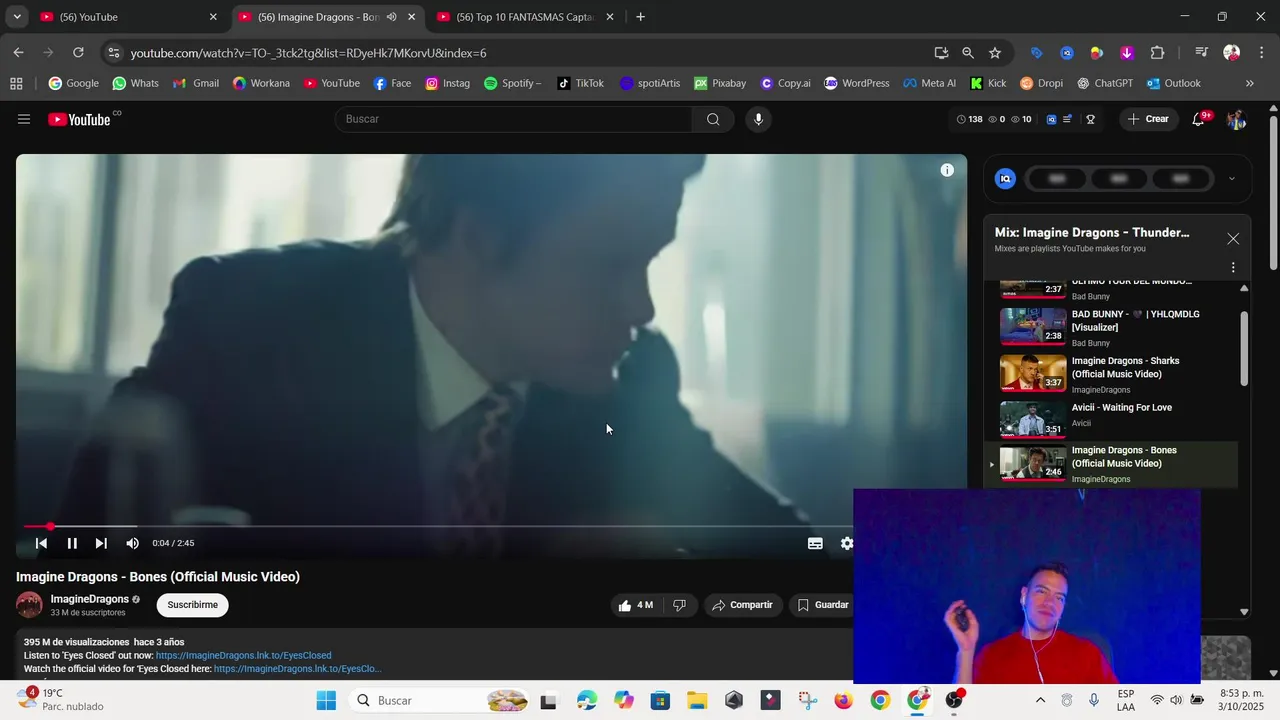This screenshot has width=1280, height=720.
Task: Click in the YouTube Buscar search field
Action: 513,119
